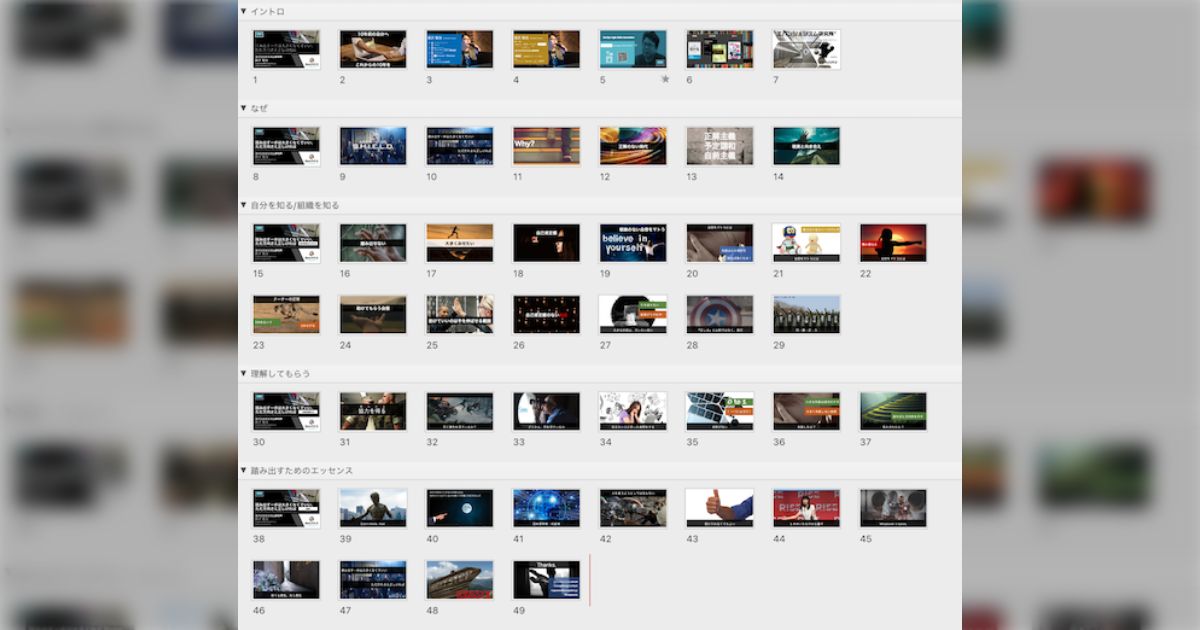
Task: Click the star icon under slide 5
Action: pos(665,79)
